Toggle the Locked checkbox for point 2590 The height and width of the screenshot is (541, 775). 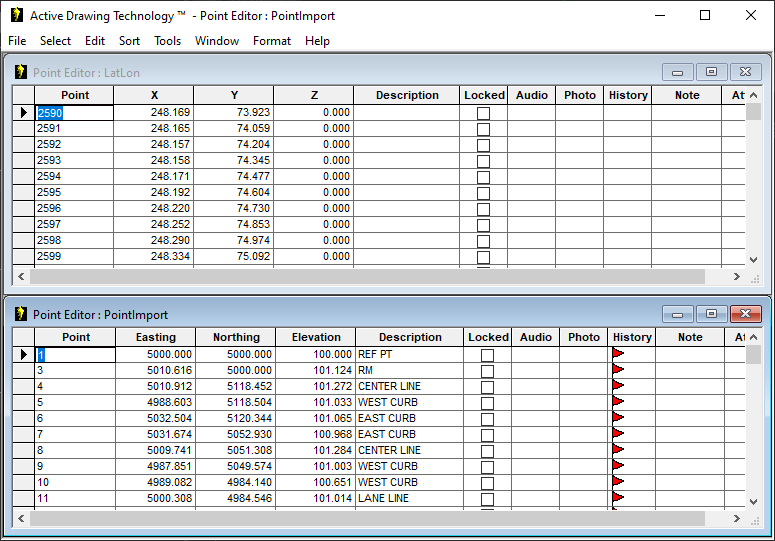tap(484, 113)
